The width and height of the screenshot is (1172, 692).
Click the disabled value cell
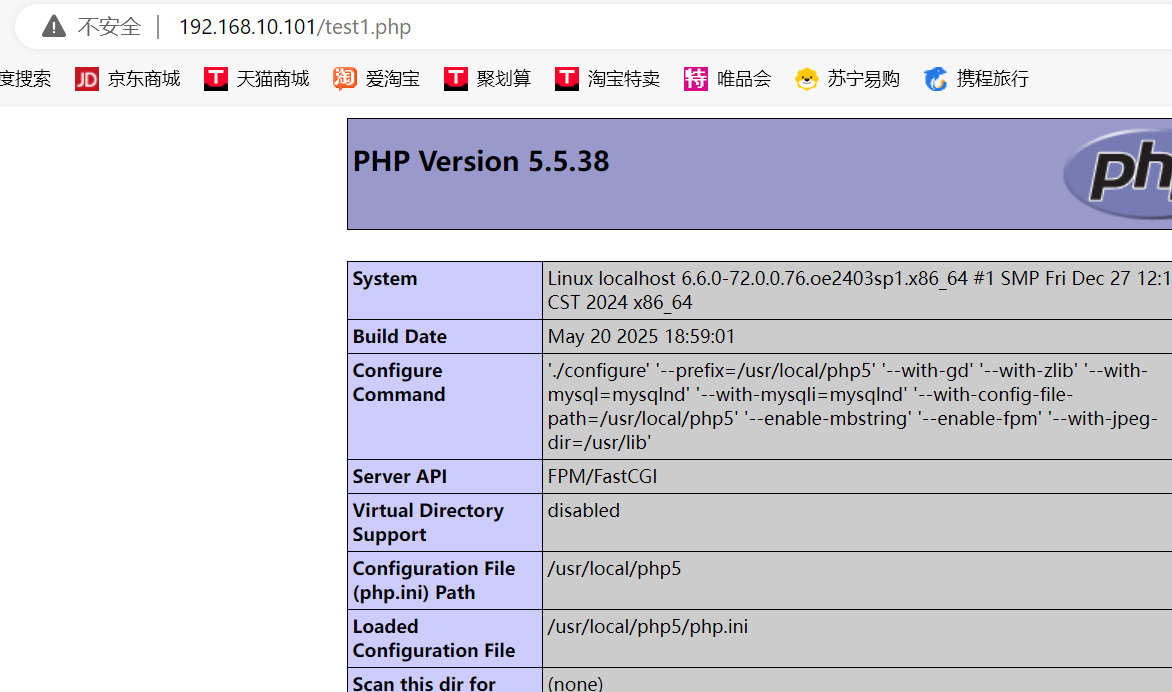point(857,522)
